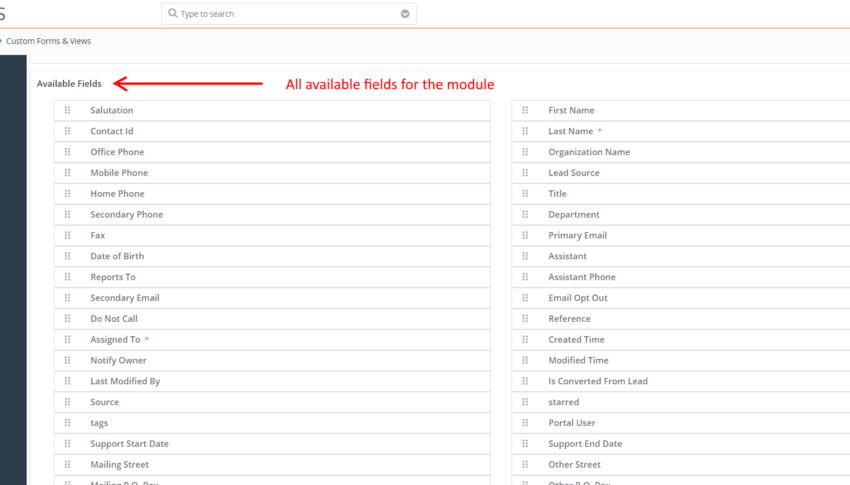850x485 pixels.
Task: Click the search magnifier icon
Action: (x=172, y=13)
